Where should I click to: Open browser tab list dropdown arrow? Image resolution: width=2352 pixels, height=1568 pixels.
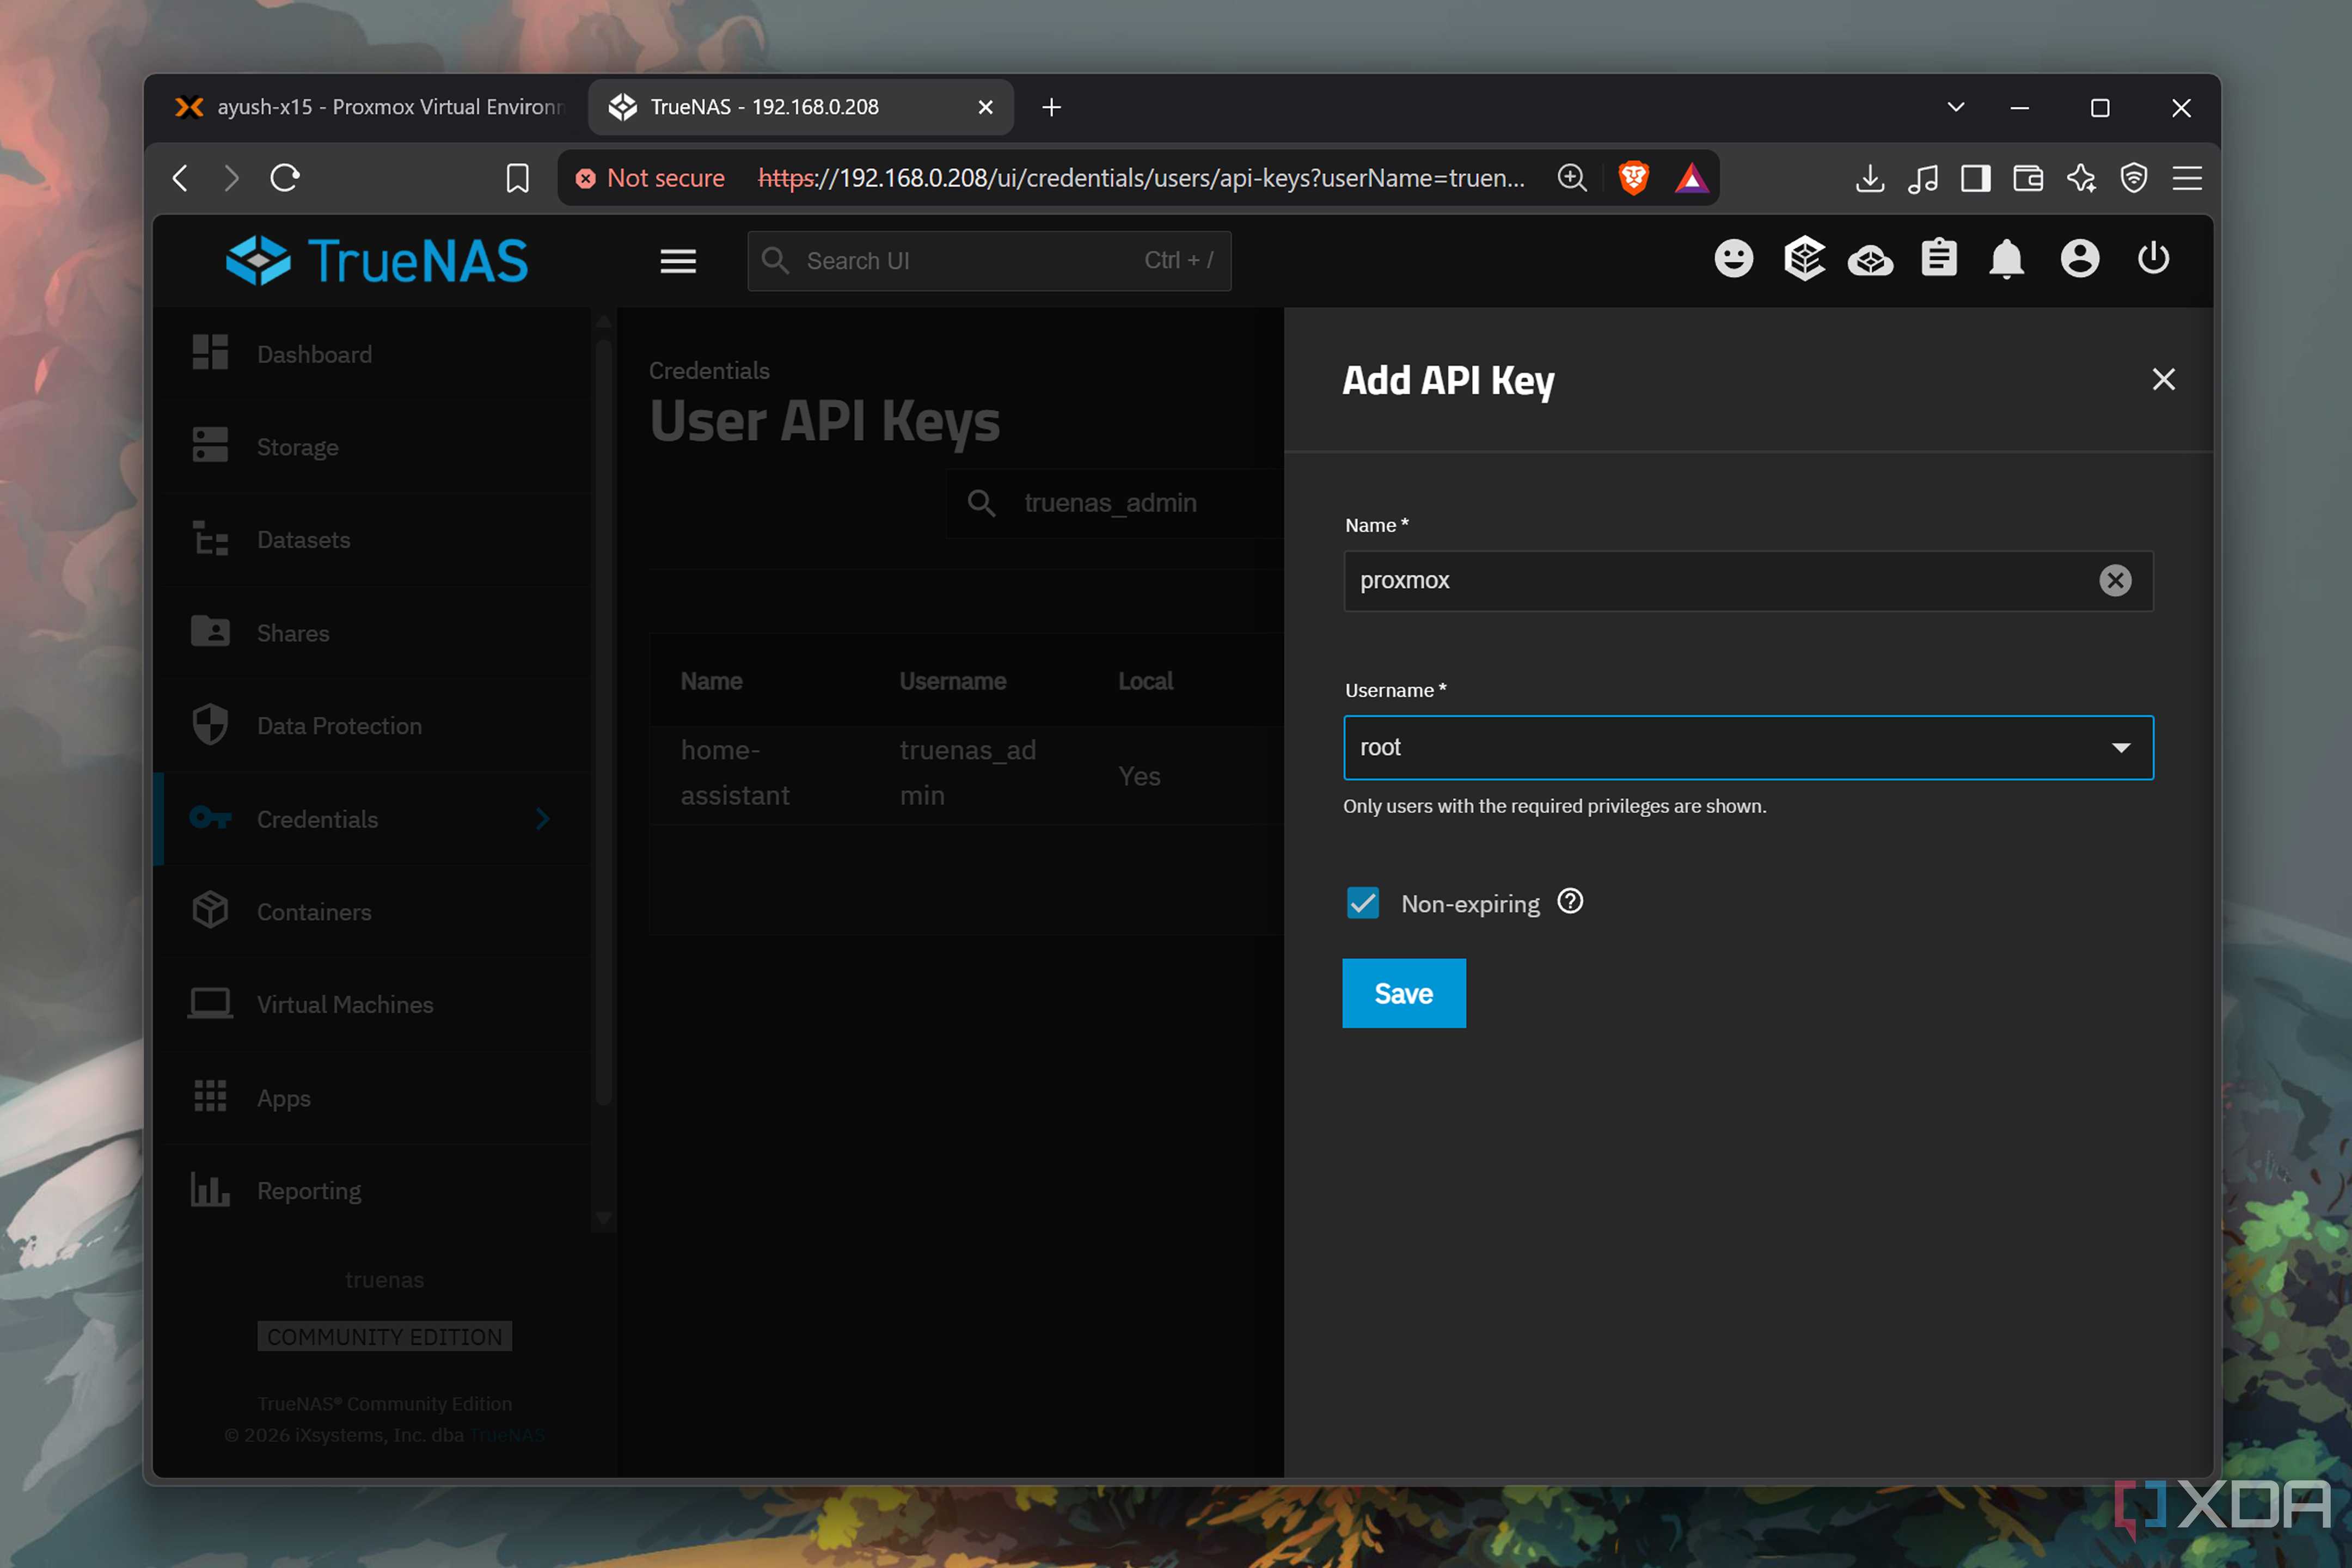1955,107
